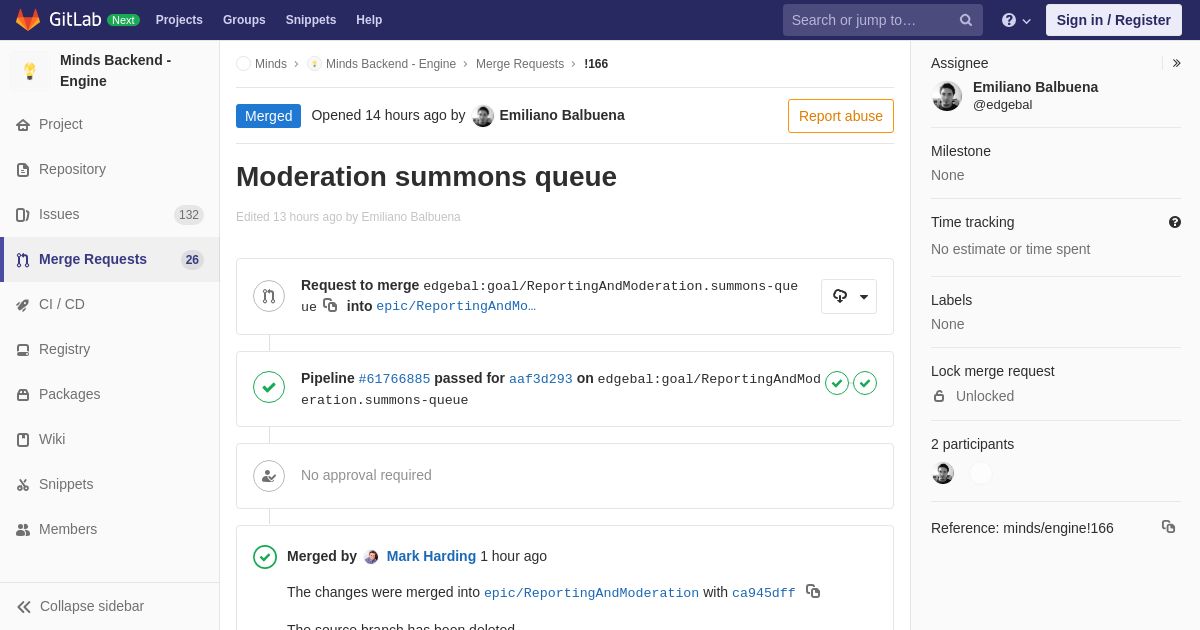Click the first pipeline stage check icon
This screenshot has width=1200, height=630.
pos(837,383)
